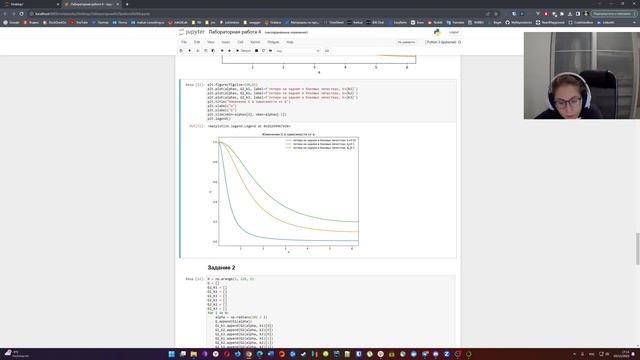The image size is (640, 360).
Task: Open the Kernel menu
Action: coord(255,42)
